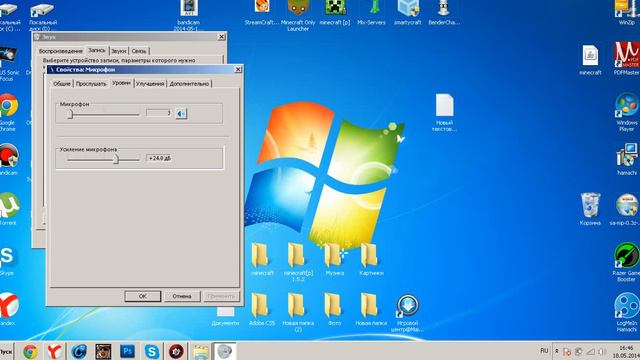Select the Новая папка (2) folder

(x=298, y=312)
